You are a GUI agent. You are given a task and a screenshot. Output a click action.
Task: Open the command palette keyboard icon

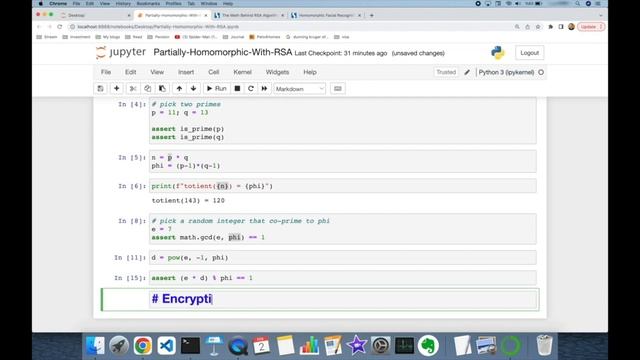point(338,89)
